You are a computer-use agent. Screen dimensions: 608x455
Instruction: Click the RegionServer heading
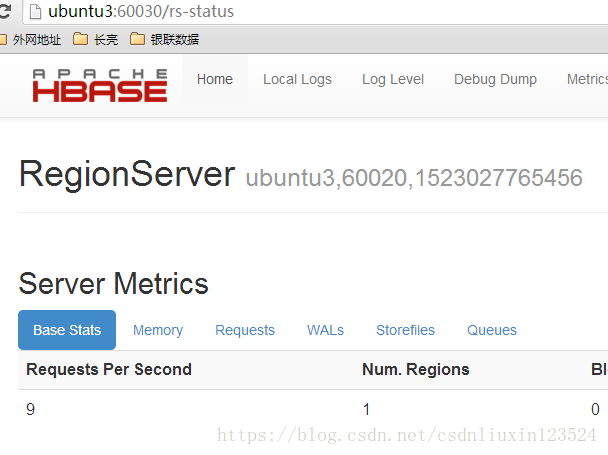127,175
